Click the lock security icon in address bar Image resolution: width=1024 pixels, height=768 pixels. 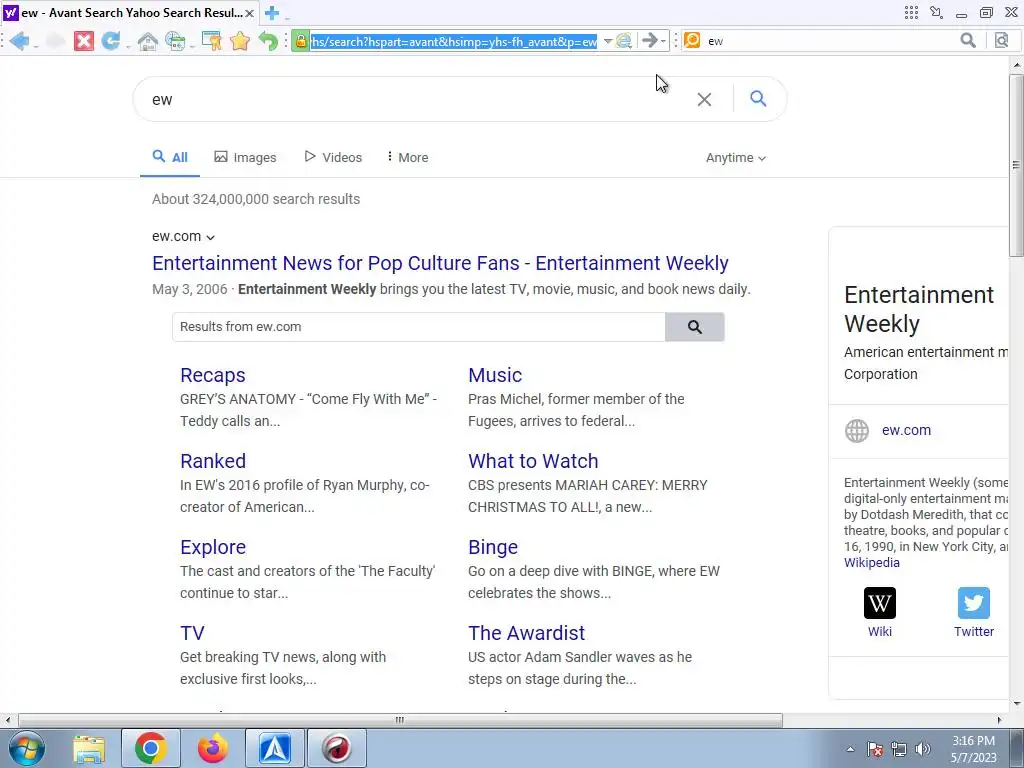tap(300, 41)
